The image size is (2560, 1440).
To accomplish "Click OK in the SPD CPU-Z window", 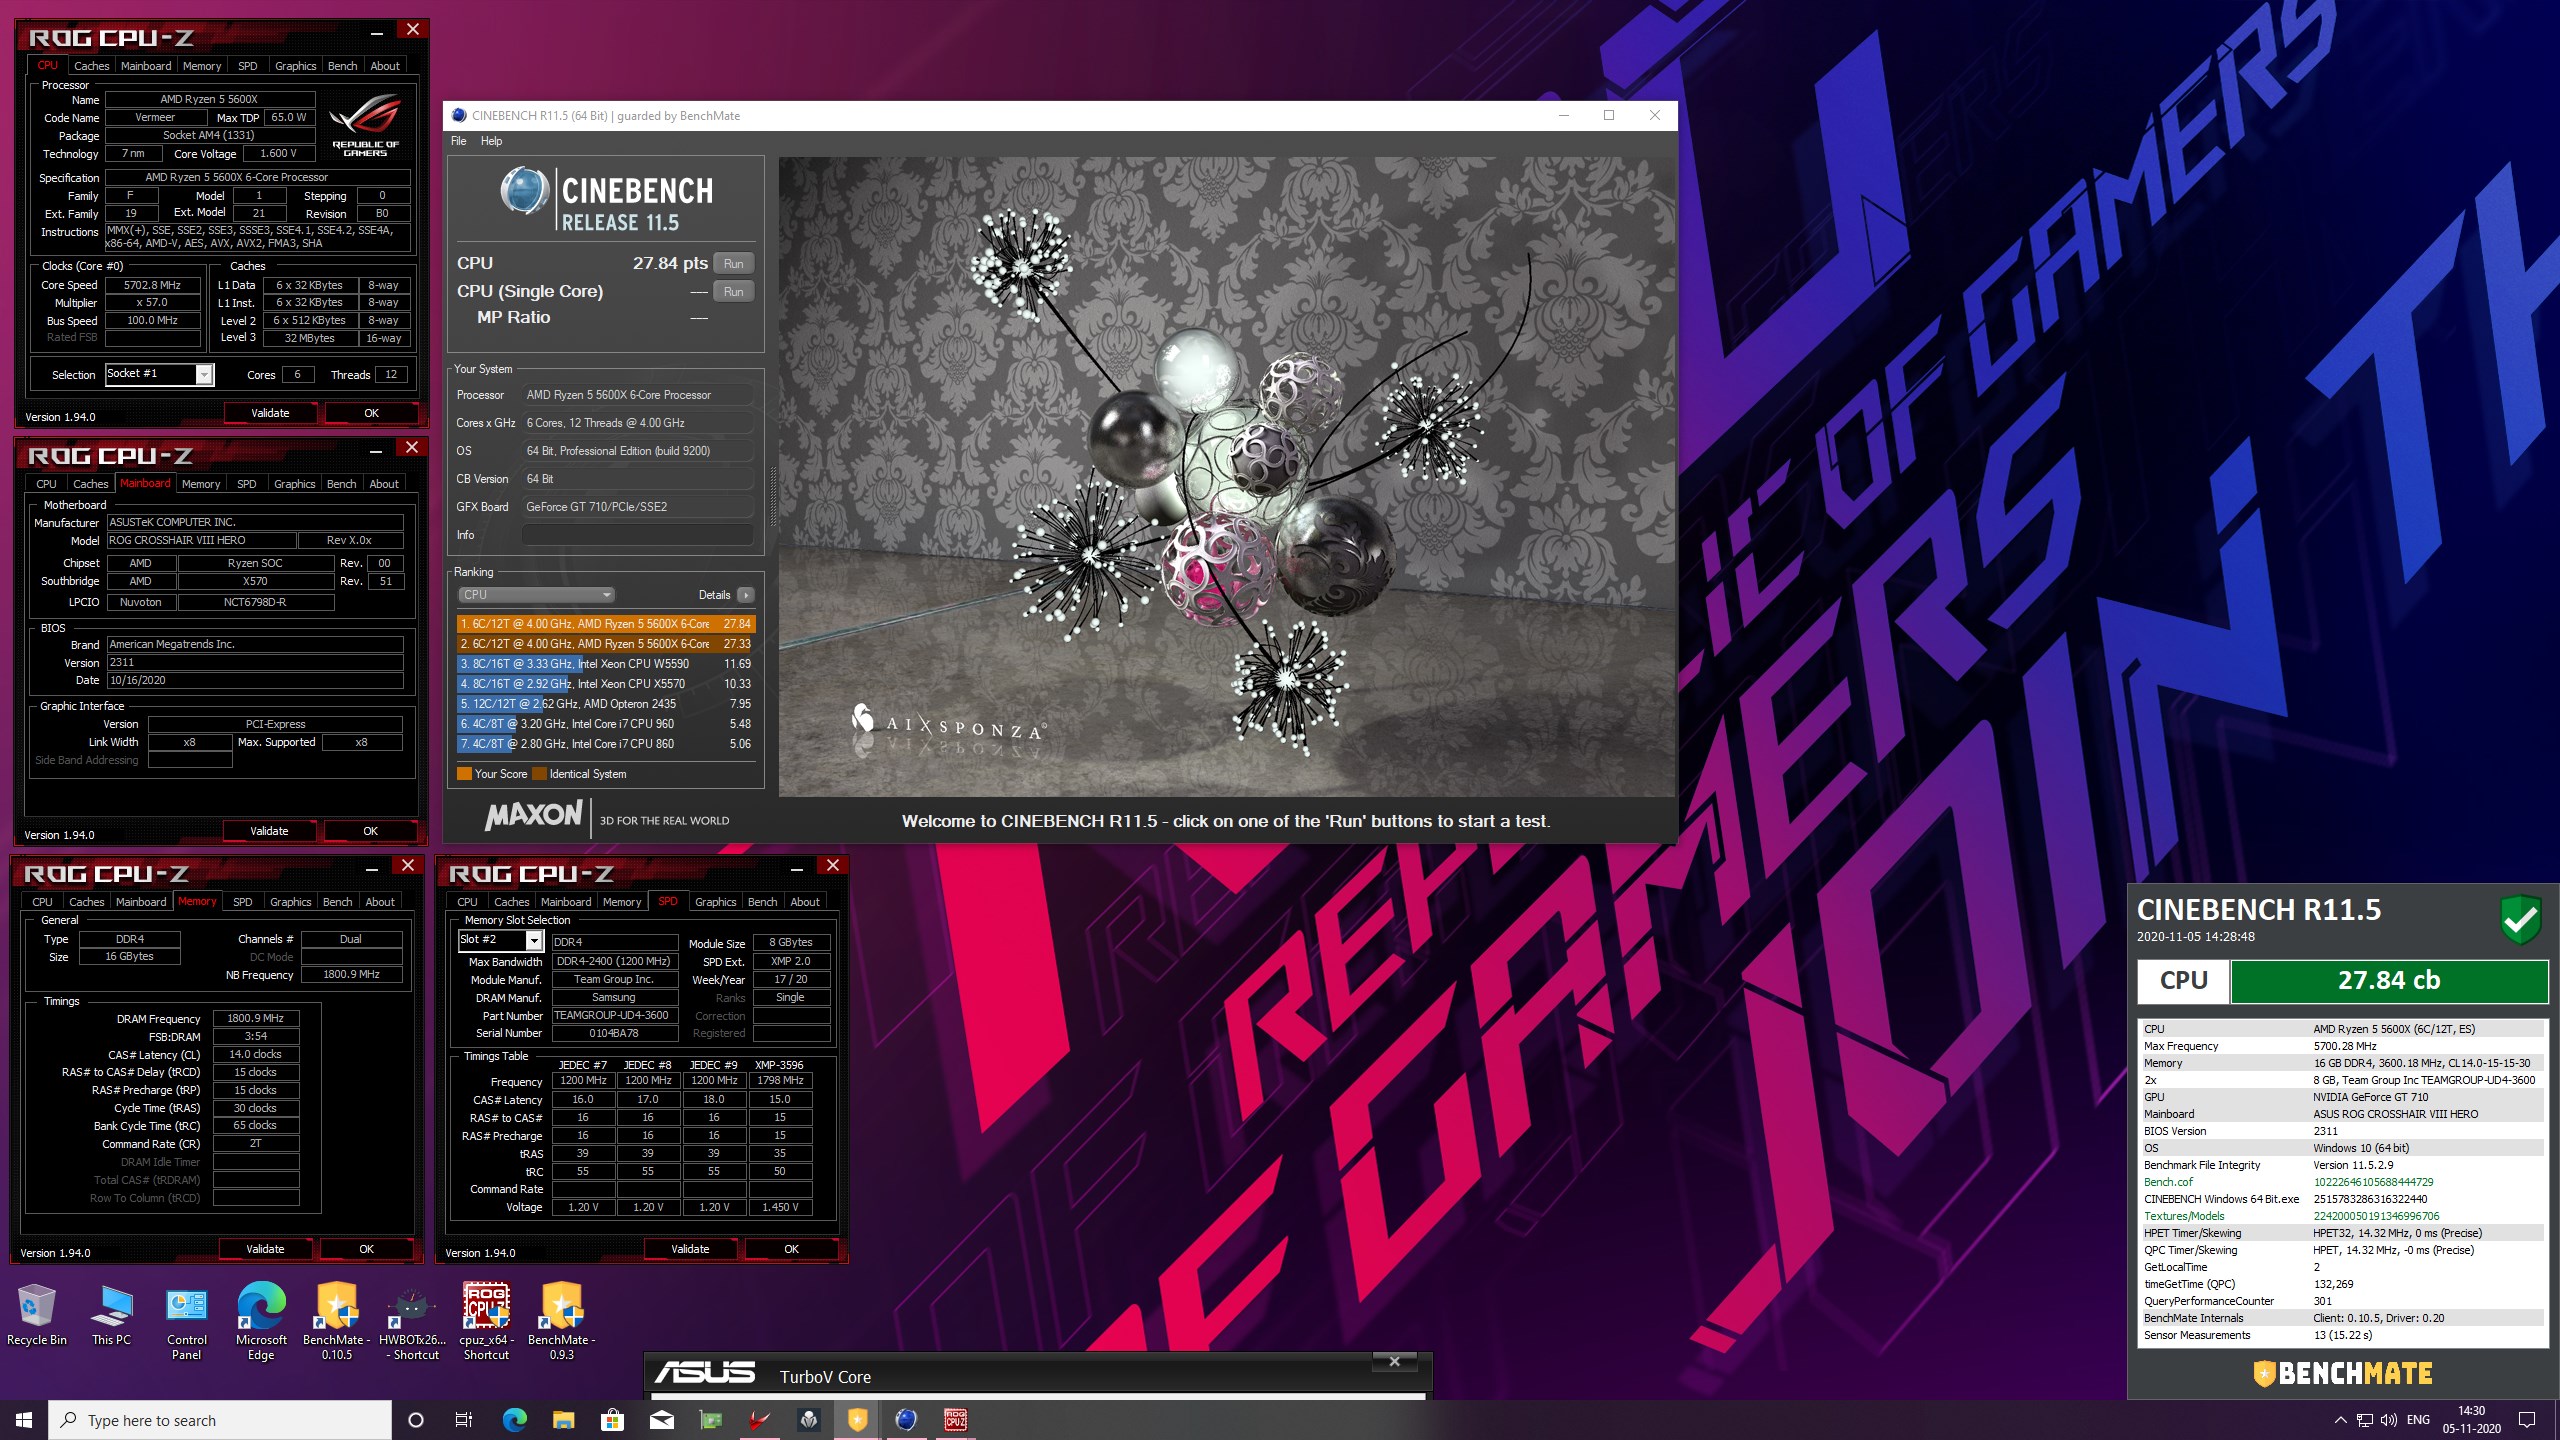I will [x=791, y=1249].
